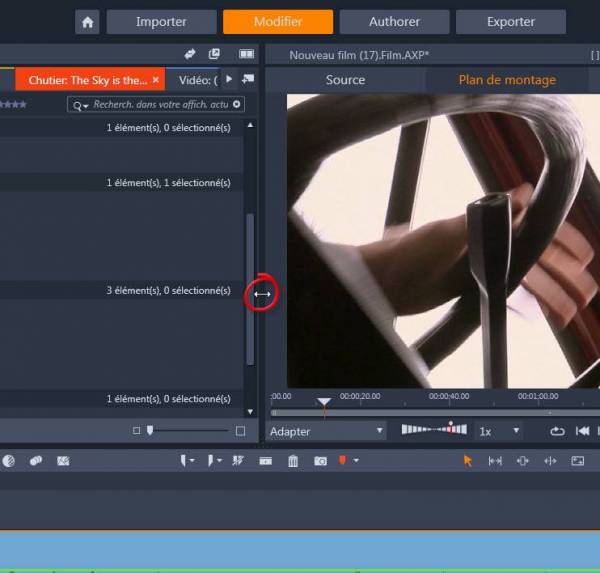The image size is (600, 573).
Task: Click the trash delete icon in timeline toolbar
Action: 293,461
